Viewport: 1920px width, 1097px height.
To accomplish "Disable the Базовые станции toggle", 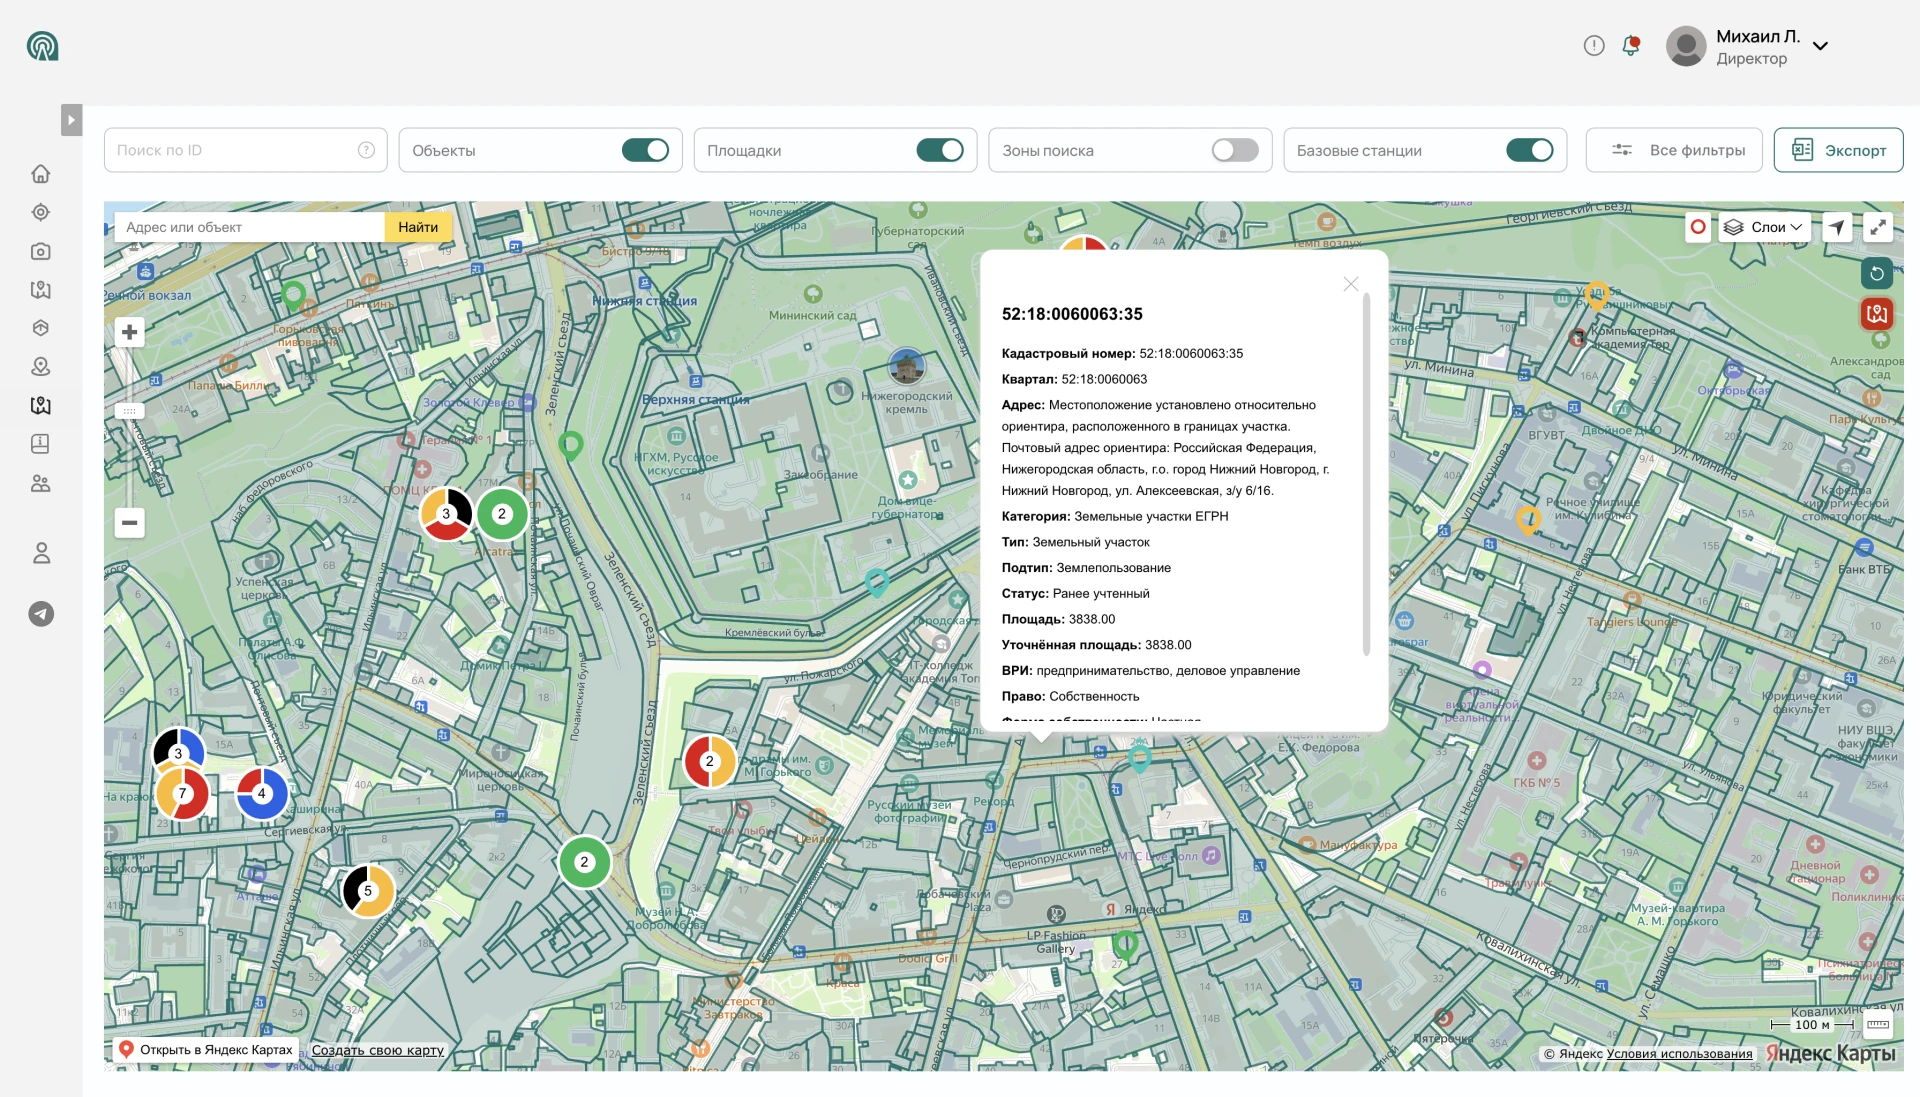I will (1530, 150).
